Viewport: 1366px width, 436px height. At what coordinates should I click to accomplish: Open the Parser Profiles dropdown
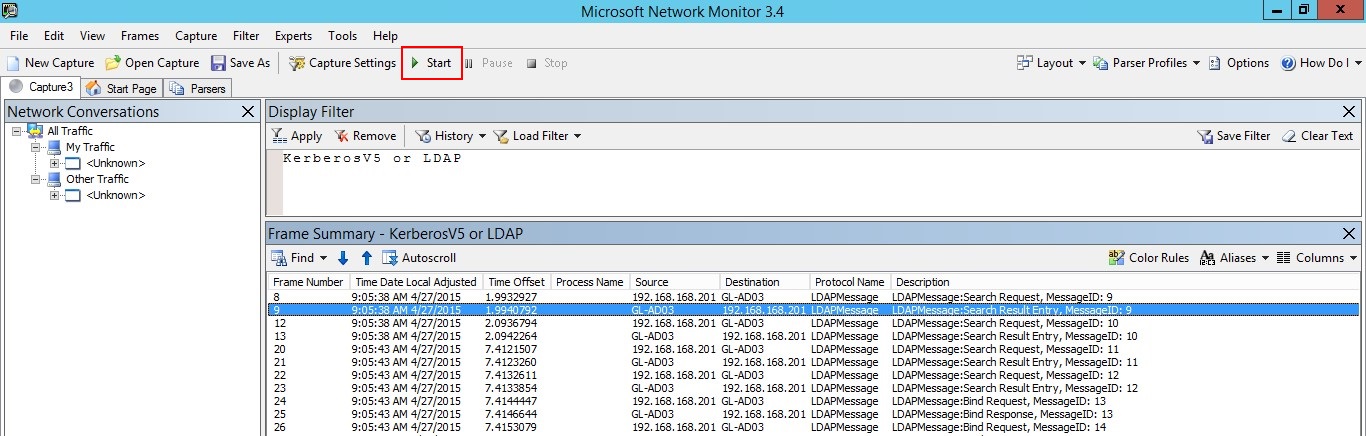click(1147, 63)
